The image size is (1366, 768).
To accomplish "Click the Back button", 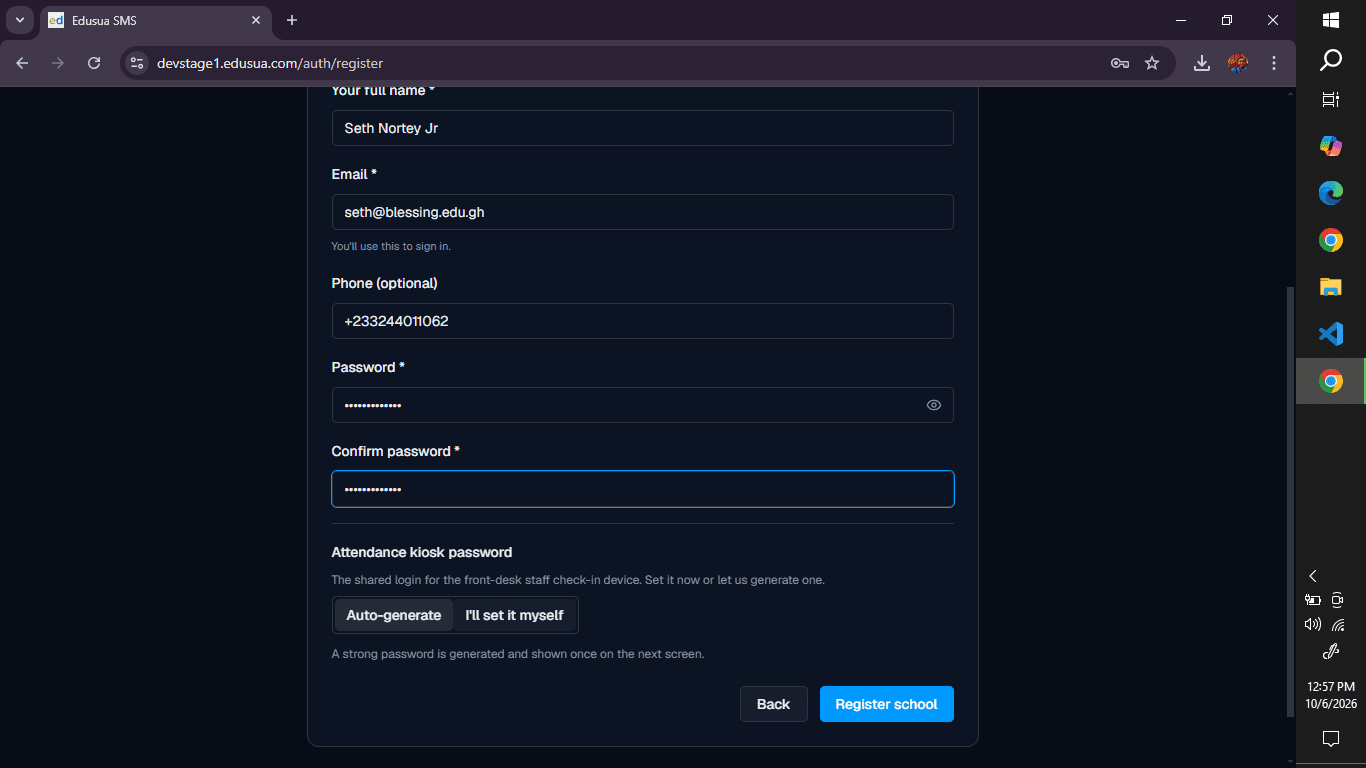I will click(773, 704).
